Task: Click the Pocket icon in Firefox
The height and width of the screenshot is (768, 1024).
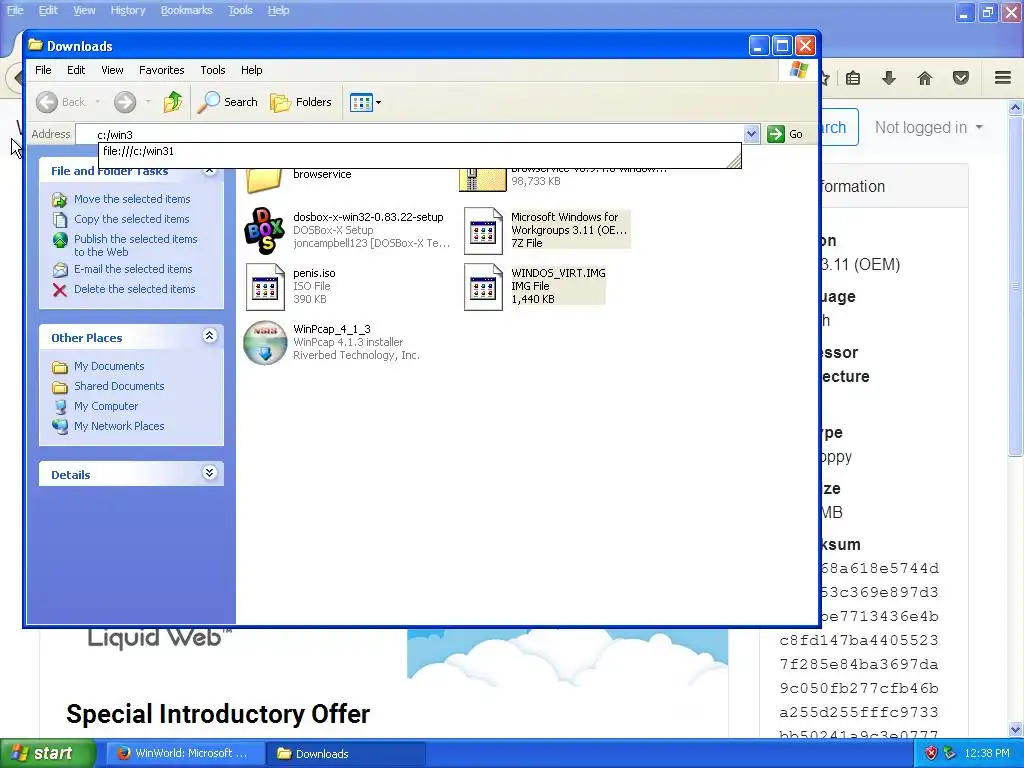Action: click(961, 78)
